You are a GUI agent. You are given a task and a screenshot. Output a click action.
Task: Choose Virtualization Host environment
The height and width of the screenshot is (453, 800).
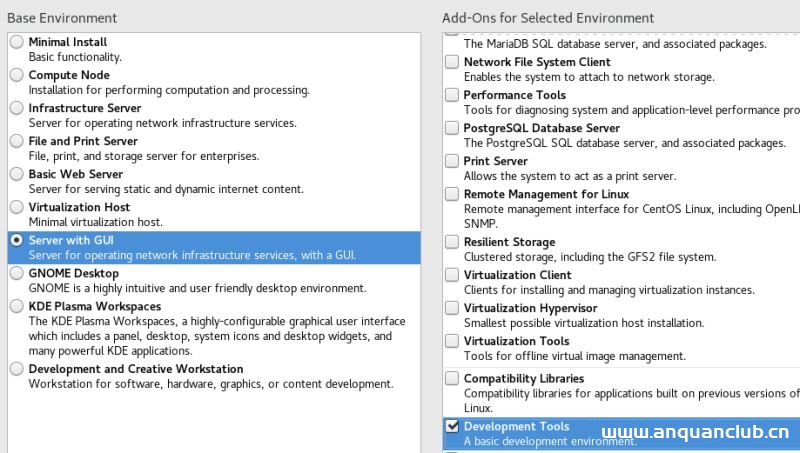tap(17, 208)
